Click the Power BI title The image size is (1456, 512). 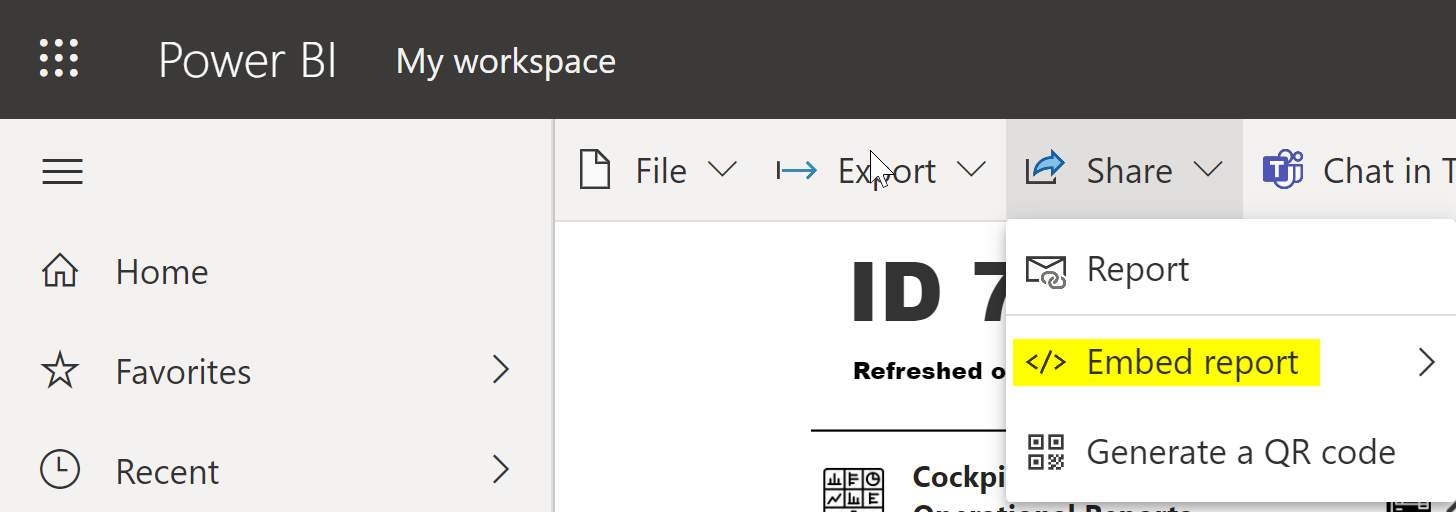coord(247,61)
